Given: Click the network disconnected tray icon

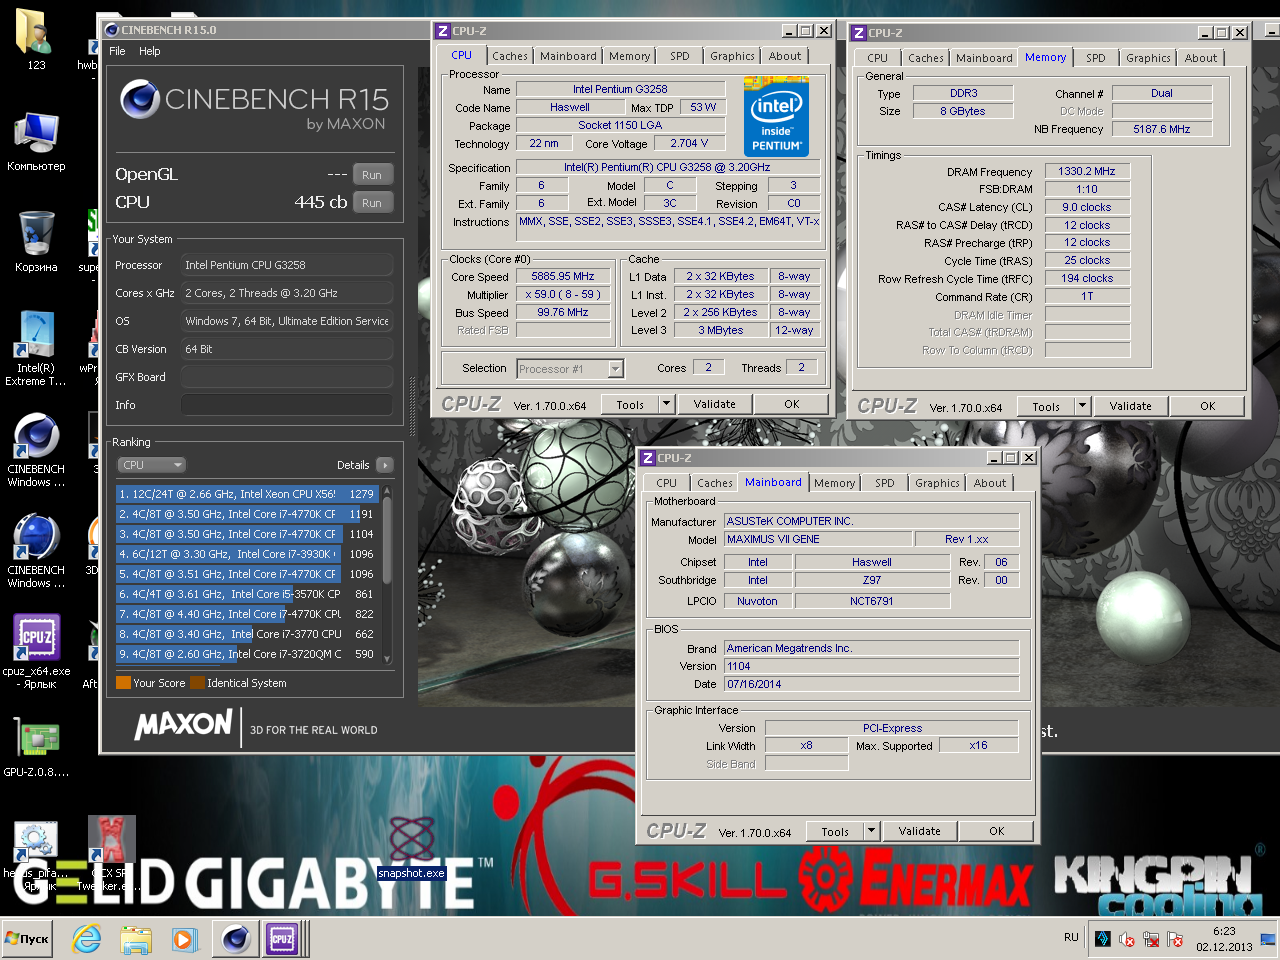Looking at the screenshot, I should point(1151,939).
